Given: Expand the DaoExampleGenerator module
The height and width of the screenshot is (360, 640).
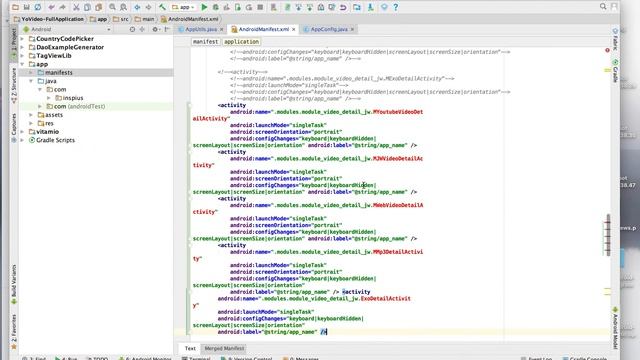Looking at the screenshot, I should point(22,47).
